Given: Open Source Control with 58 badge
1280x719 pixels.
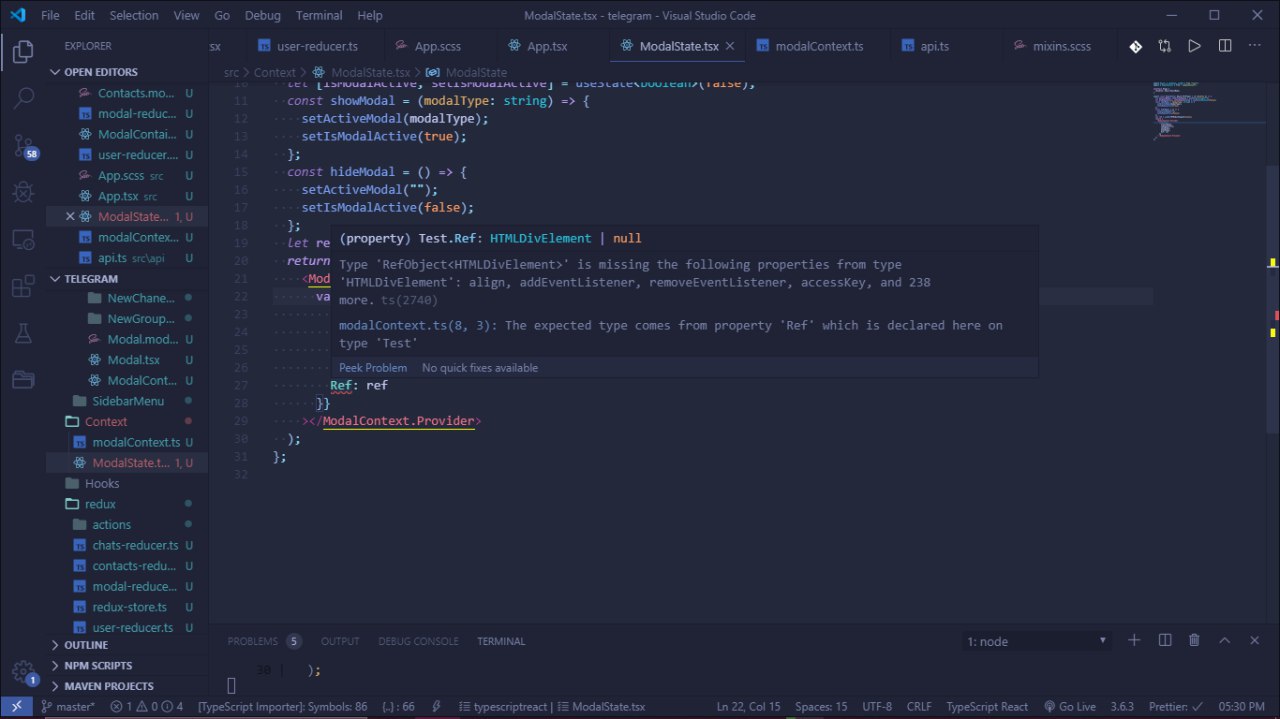Looking at the screenshot, I should [23, 147].
